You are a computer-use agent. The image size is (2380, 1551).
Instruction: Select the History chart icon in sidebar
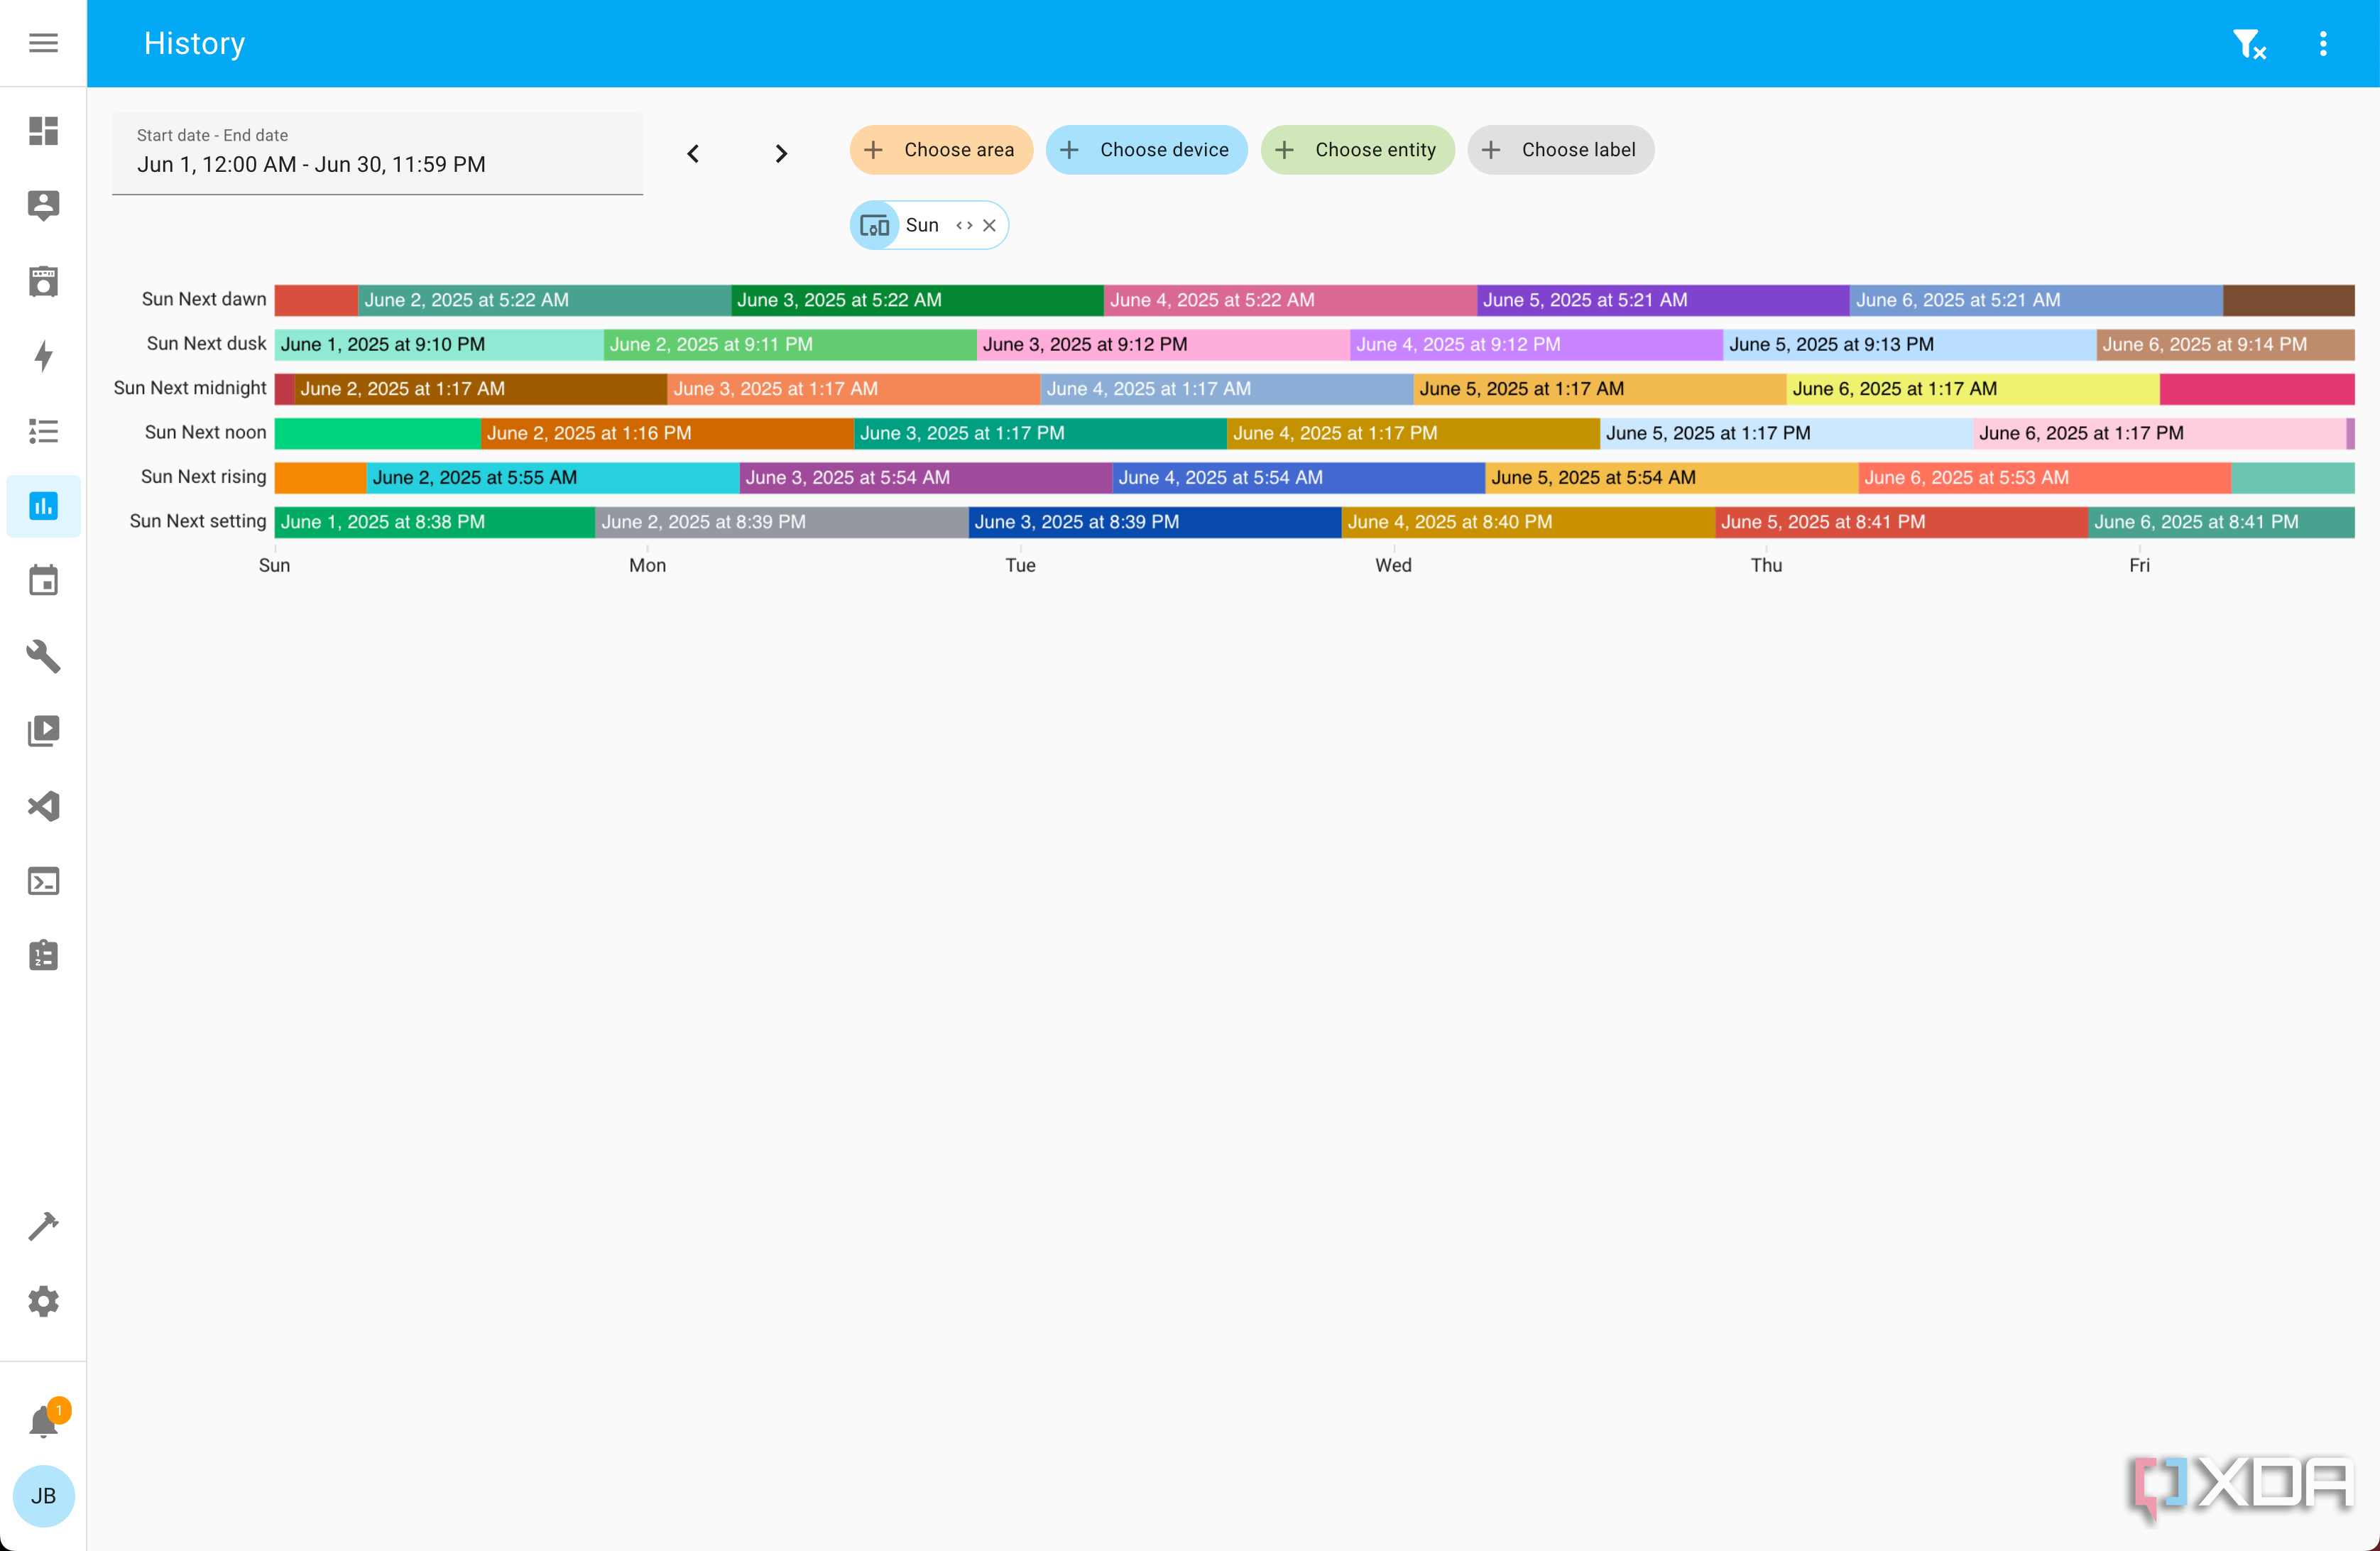pyautogui.click(x=43, y=506)
